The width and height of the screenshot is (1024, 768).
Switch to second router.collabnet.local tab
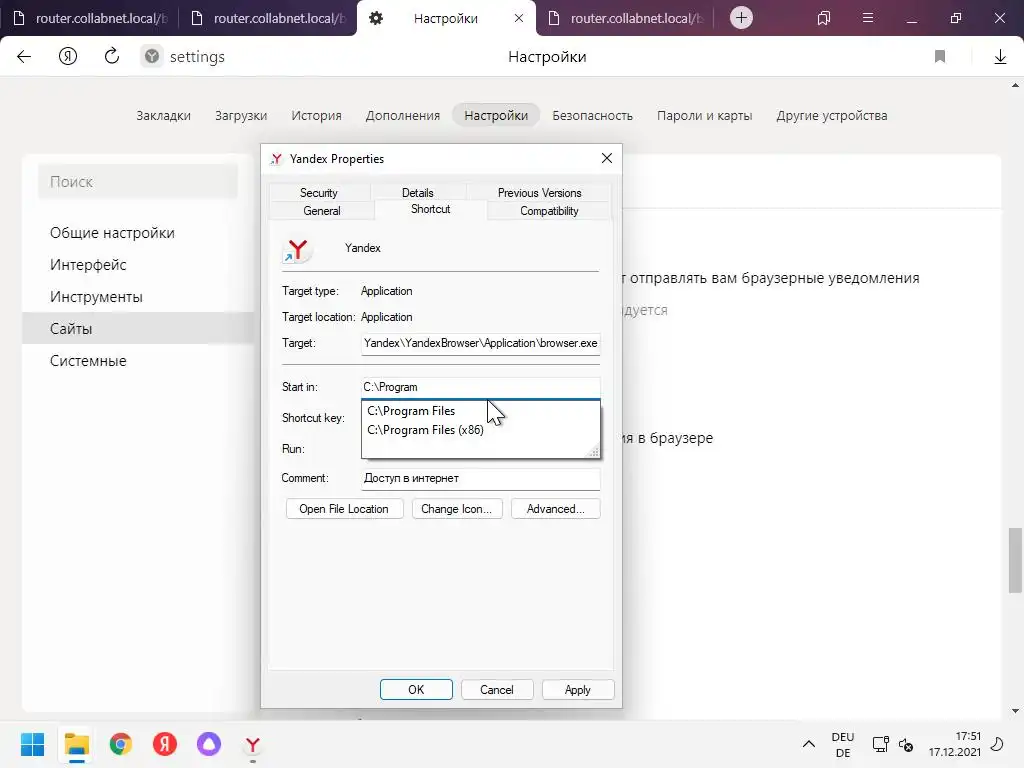tap(268, 18)
